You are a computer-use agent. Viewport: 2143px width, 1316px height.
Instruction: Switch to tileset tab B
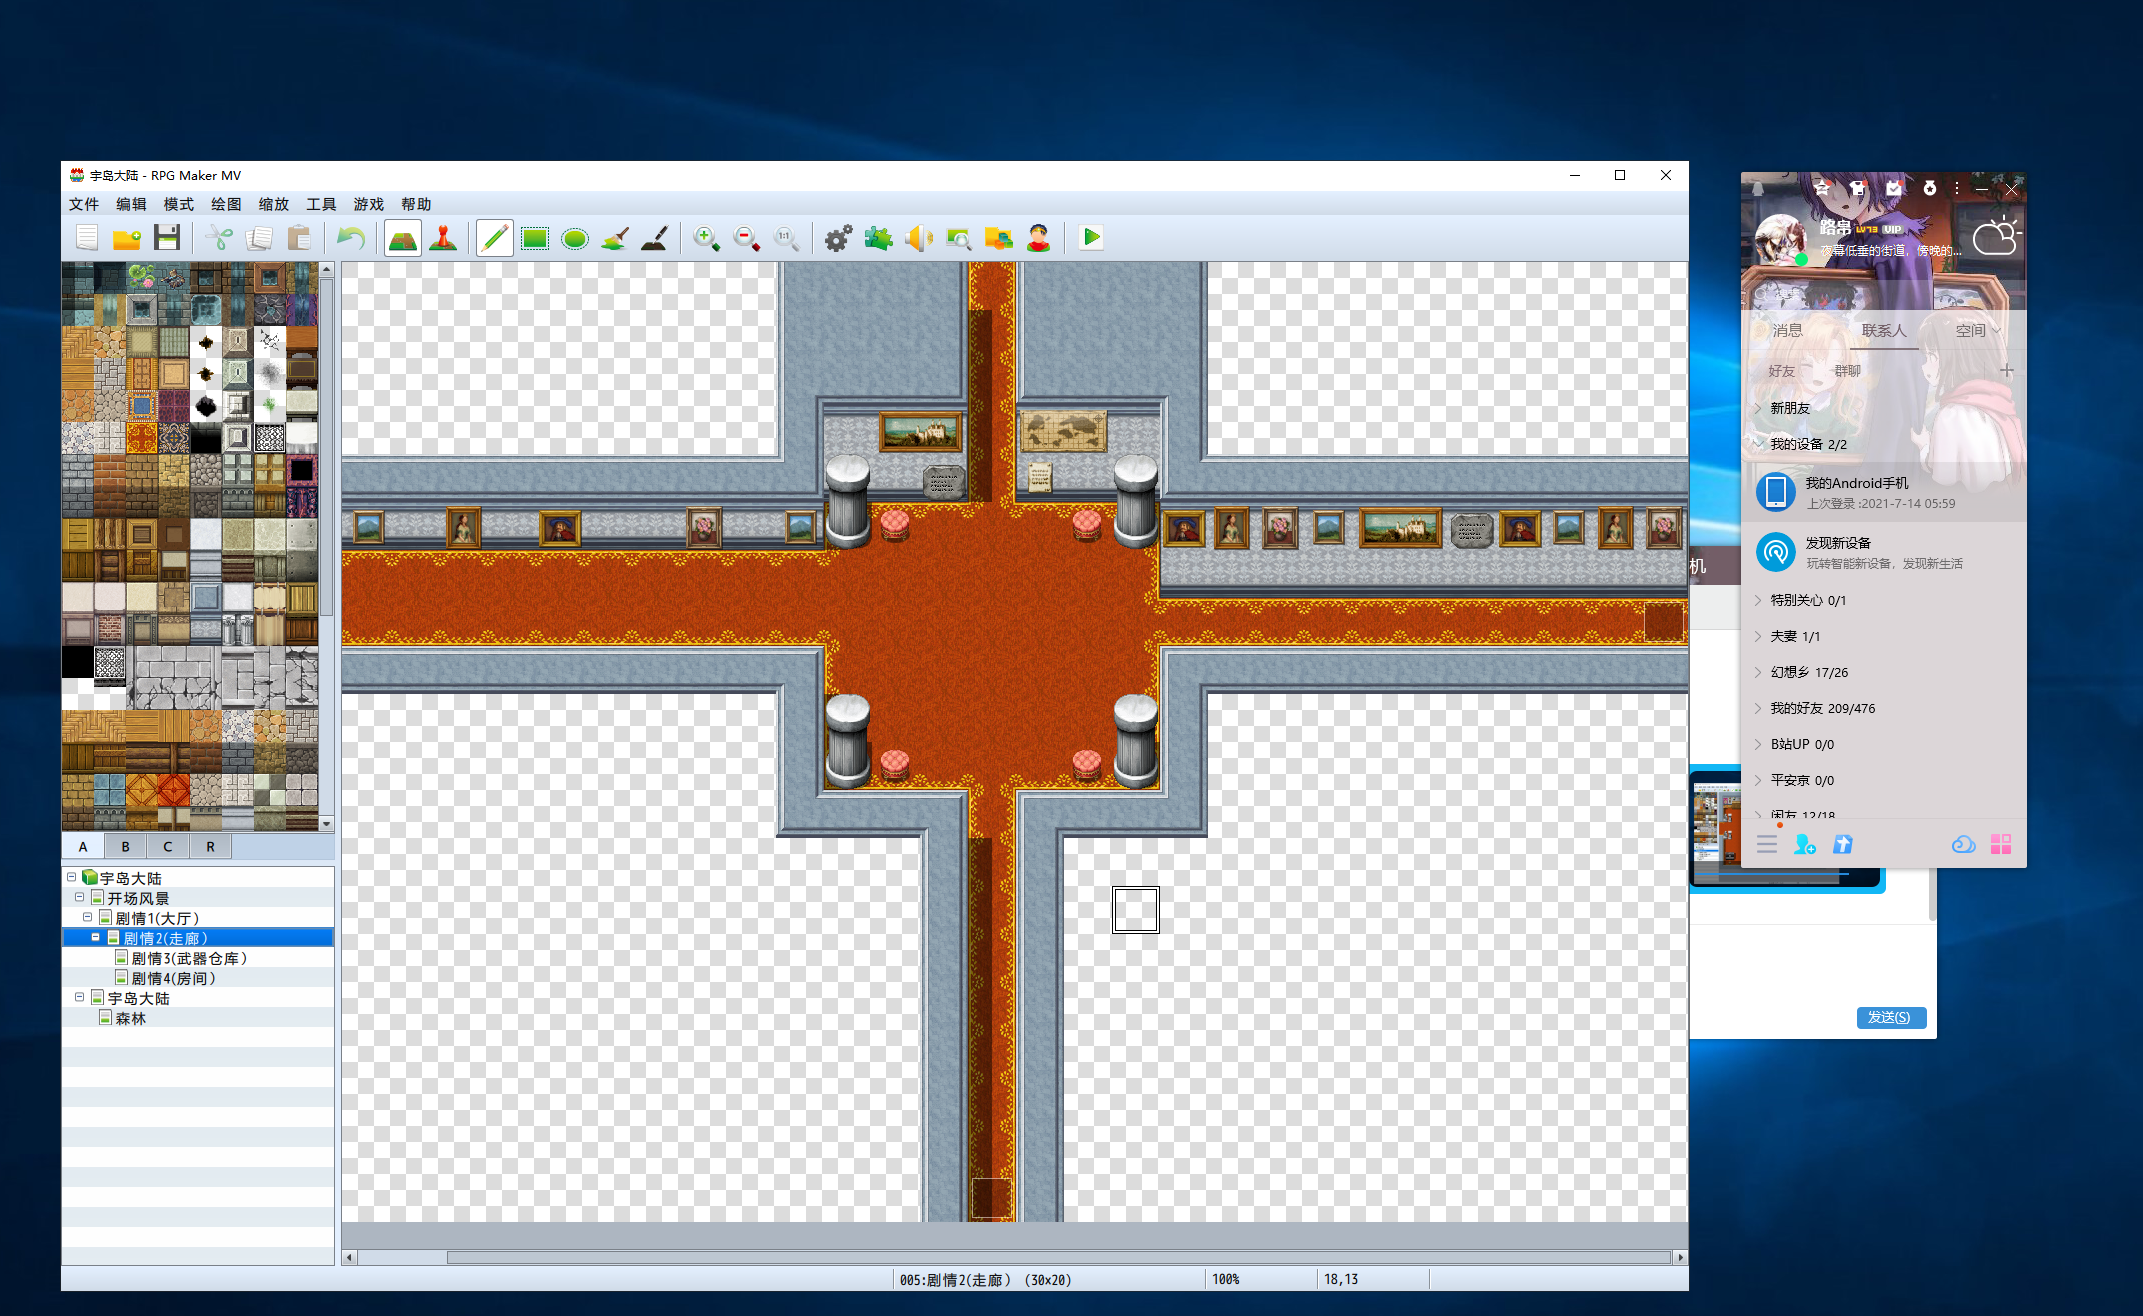[125, 846]
